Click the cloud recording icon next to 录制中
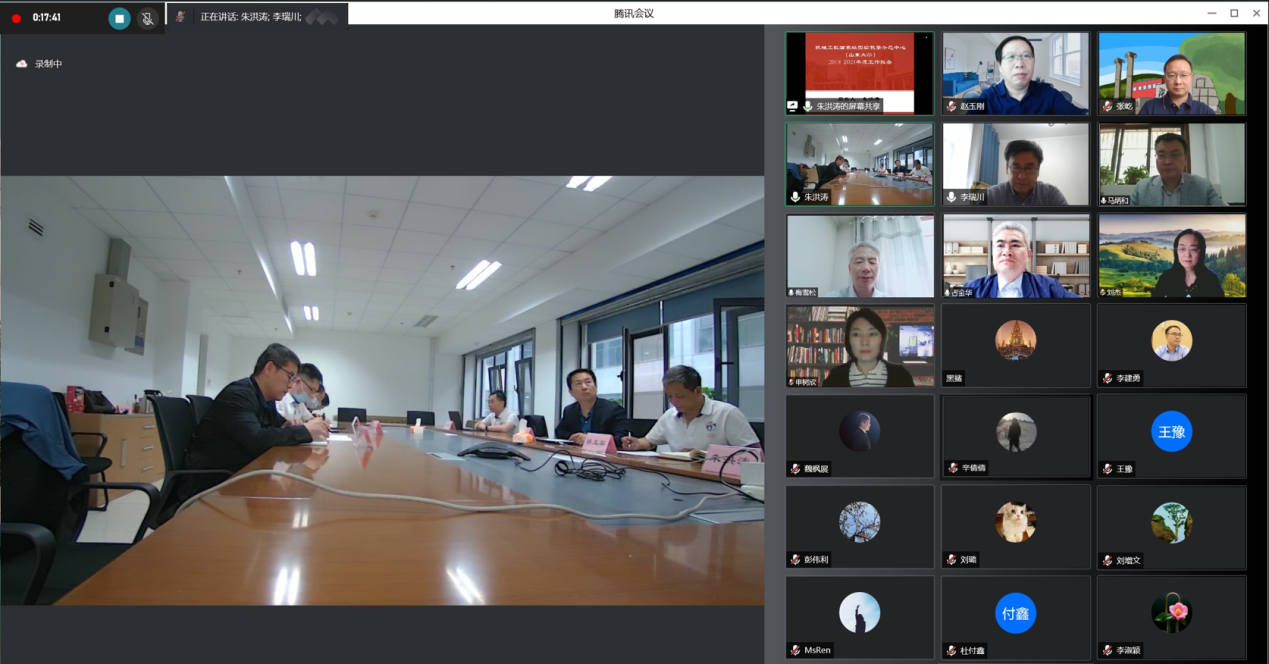The width and height of the screenshot is (1269, 664). (22, 64)
